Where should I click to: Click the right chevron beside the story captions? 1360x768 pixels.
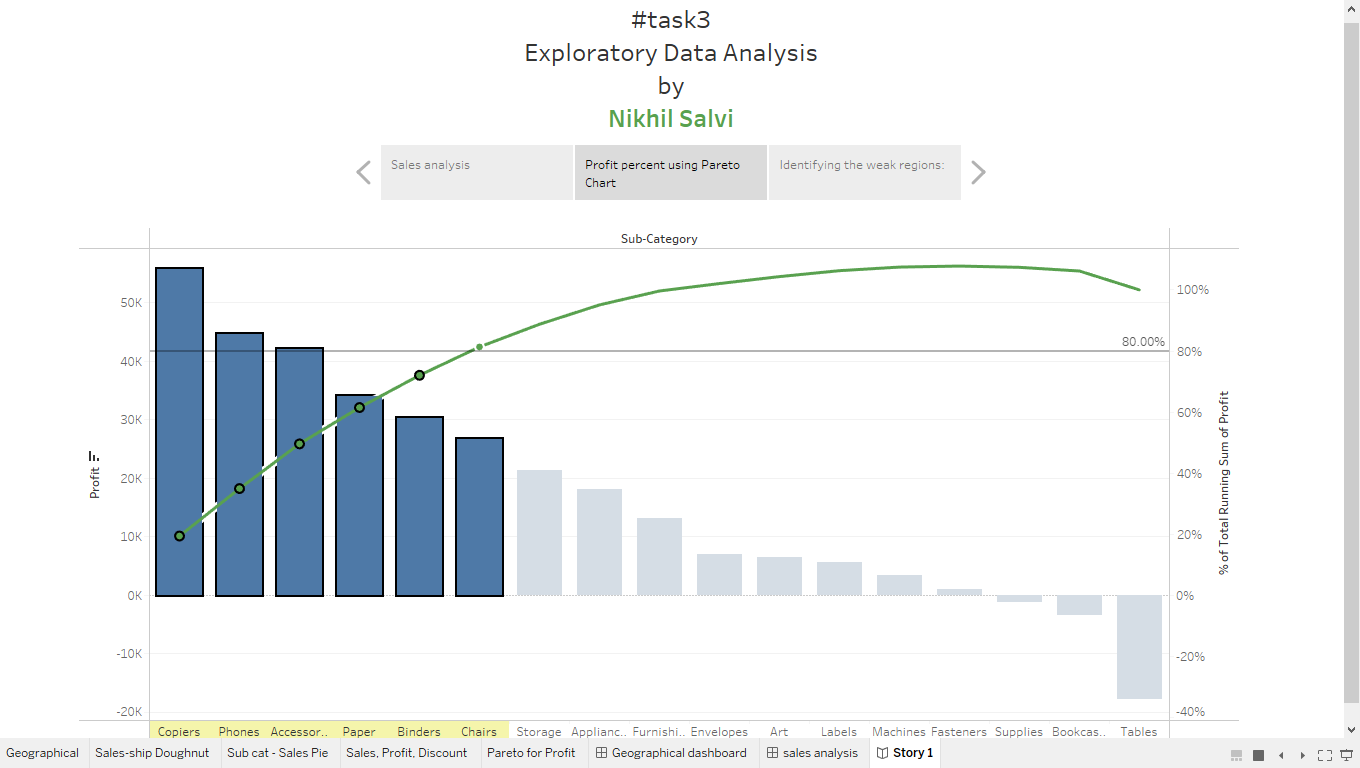click(978, 172)
